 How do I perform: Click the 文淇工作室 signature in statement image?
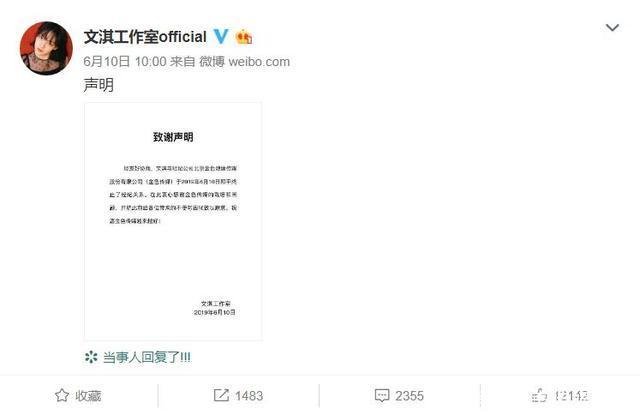(x=216, y=304)
